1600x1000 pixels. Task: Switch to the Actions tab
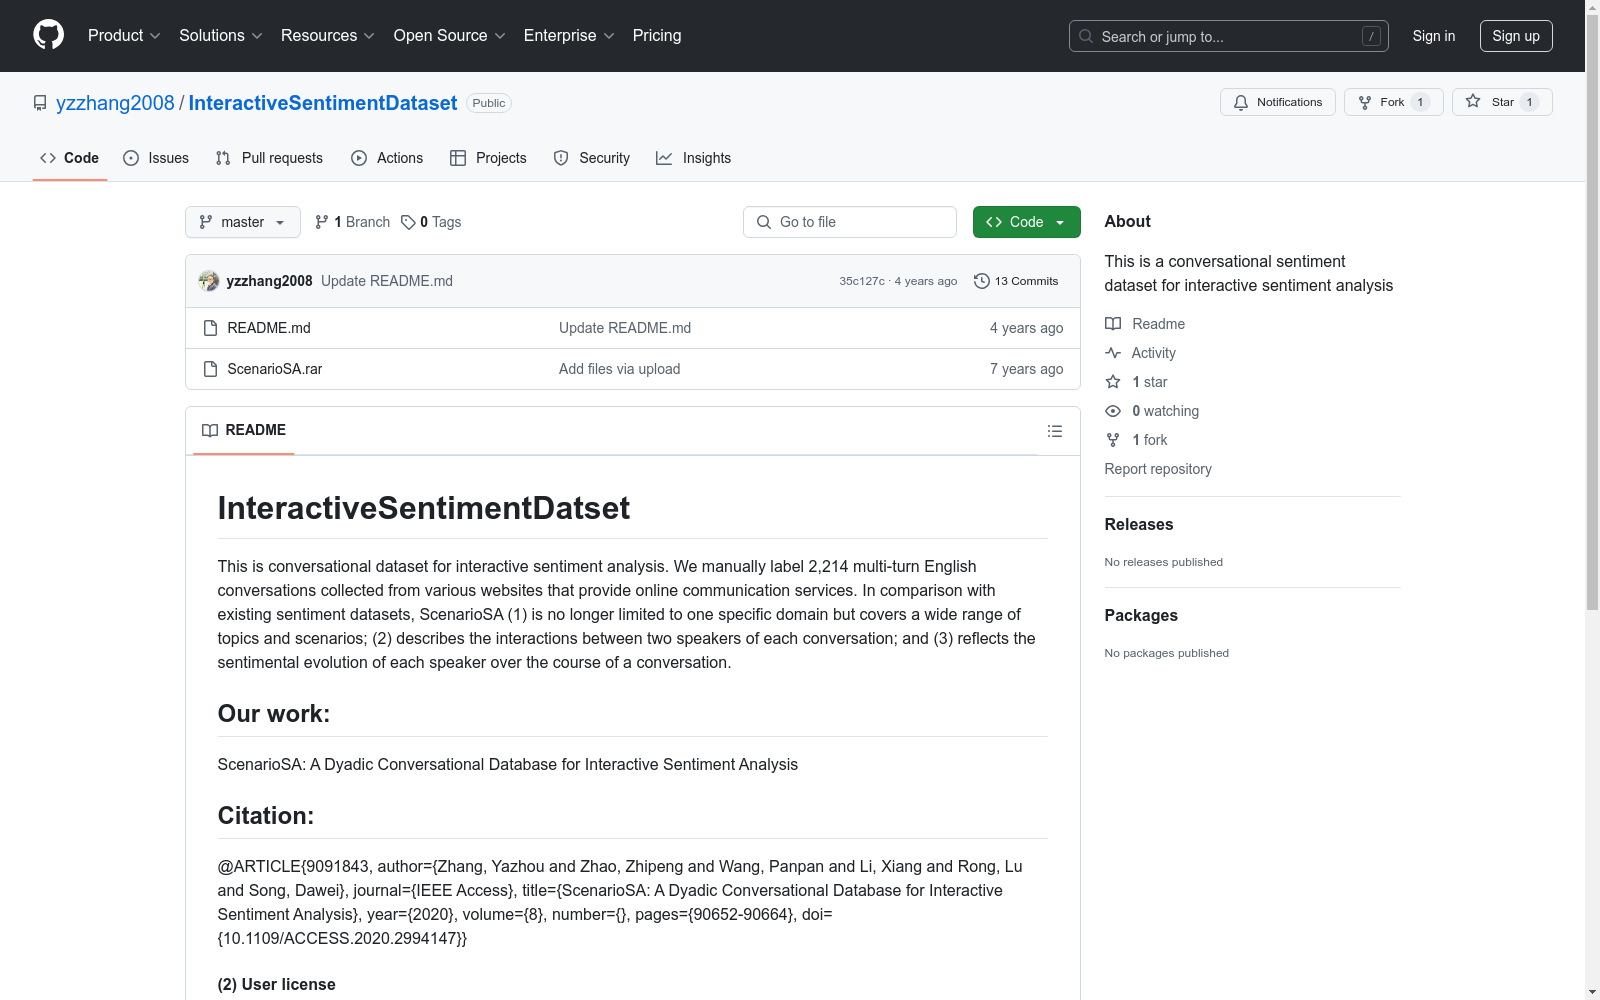[x=387, y=158]
